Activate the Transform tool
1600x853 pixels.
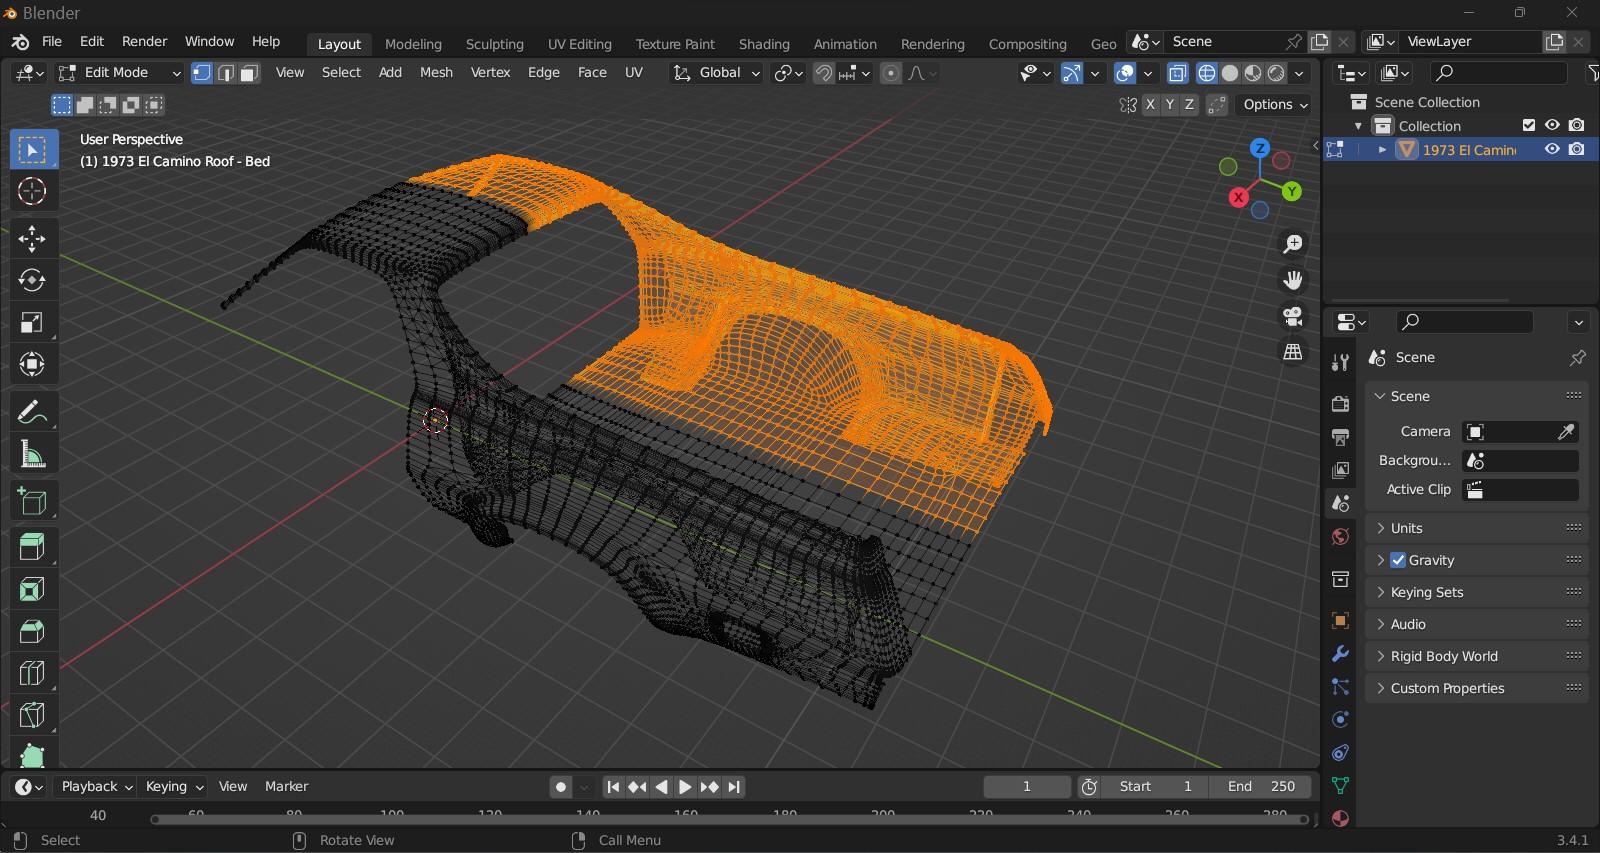pyautogui.click(x=32, y=364)
